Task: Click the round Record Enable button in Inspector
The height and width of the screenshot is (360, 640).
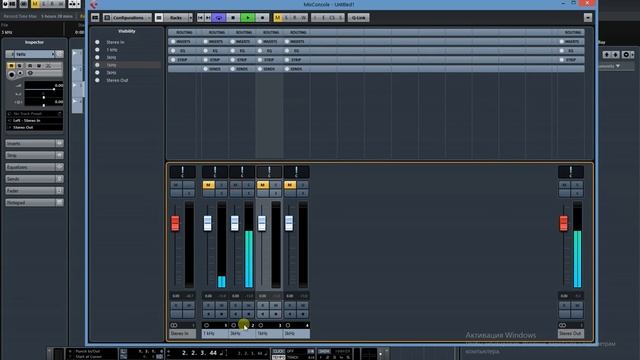Action: pyautogui.click(x=11, y=75)
